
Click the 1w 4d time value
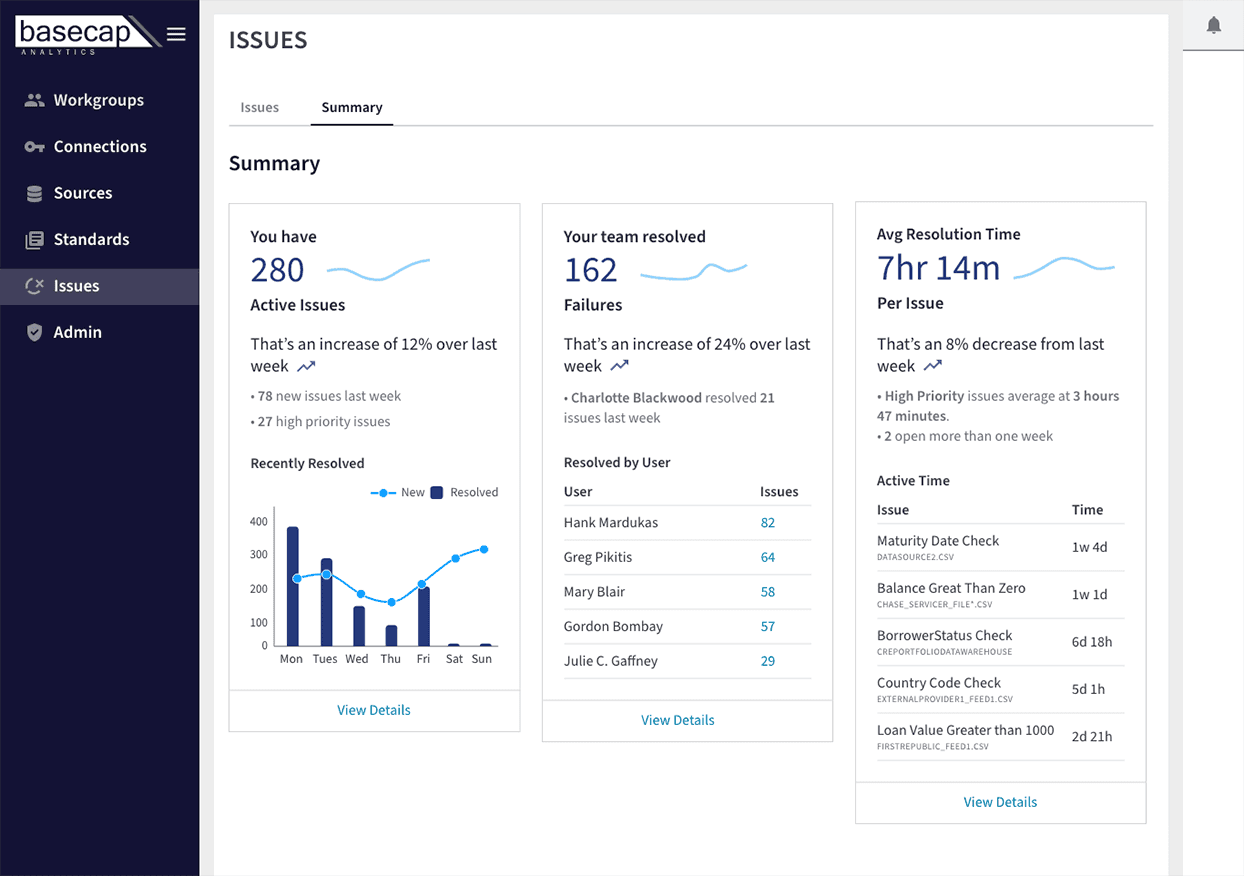pos(1089,547)
